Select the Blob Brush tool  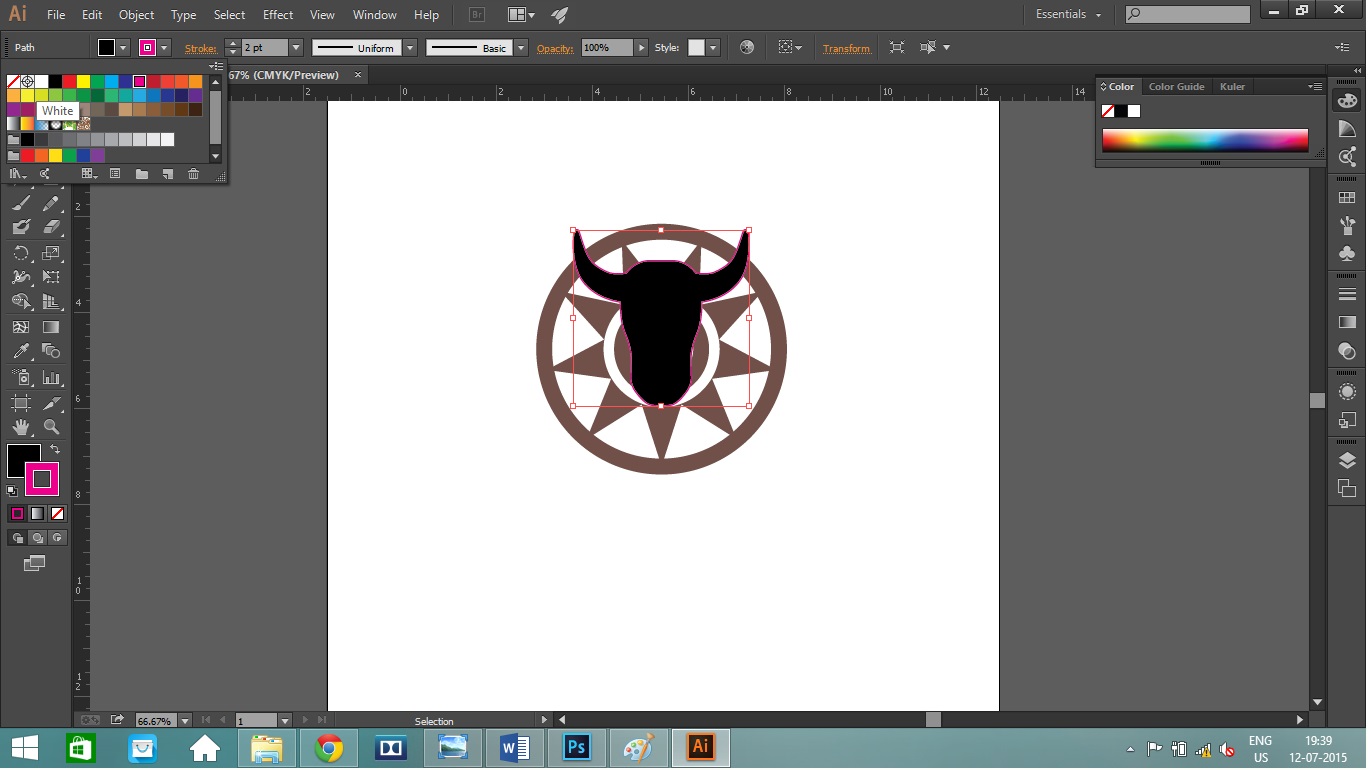pyautogui.click(x=21, y=228)
